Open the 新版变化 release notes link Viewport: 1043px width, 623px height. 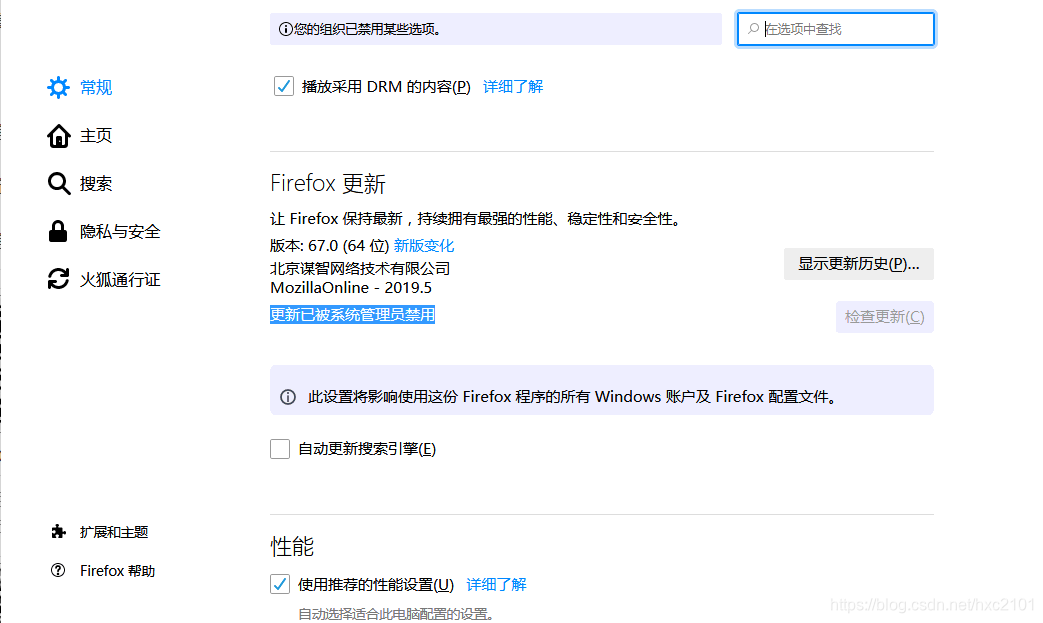424,246
